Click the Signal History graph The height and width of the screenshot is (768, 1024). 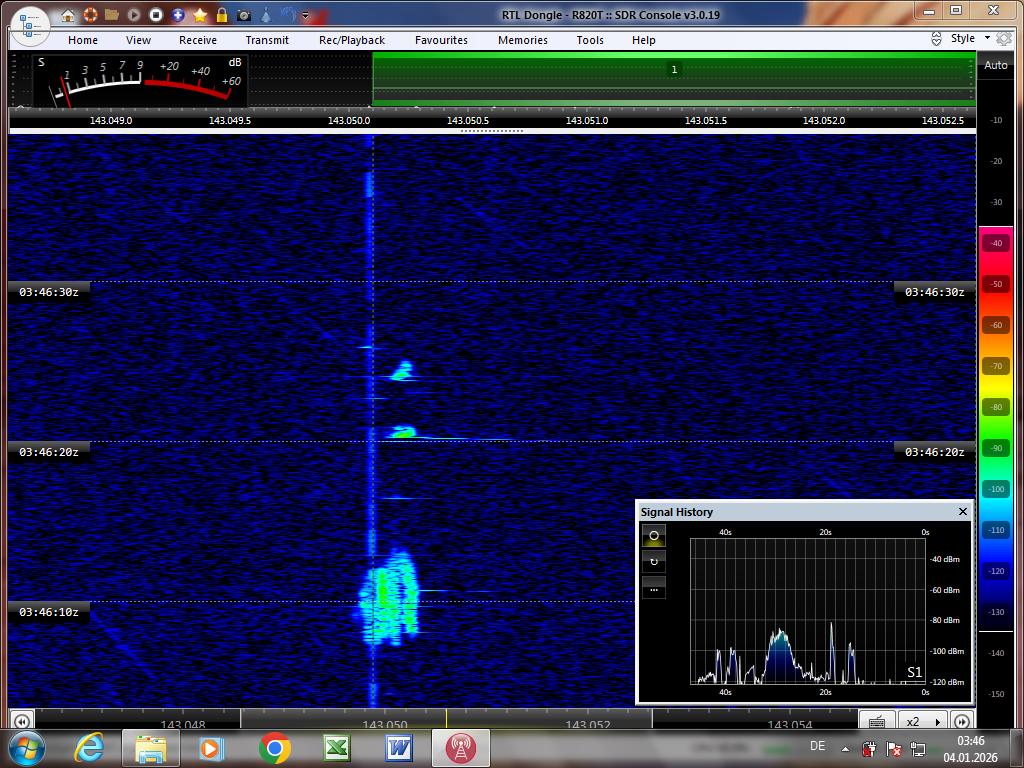pyautogui.click(x=808, y=611)
